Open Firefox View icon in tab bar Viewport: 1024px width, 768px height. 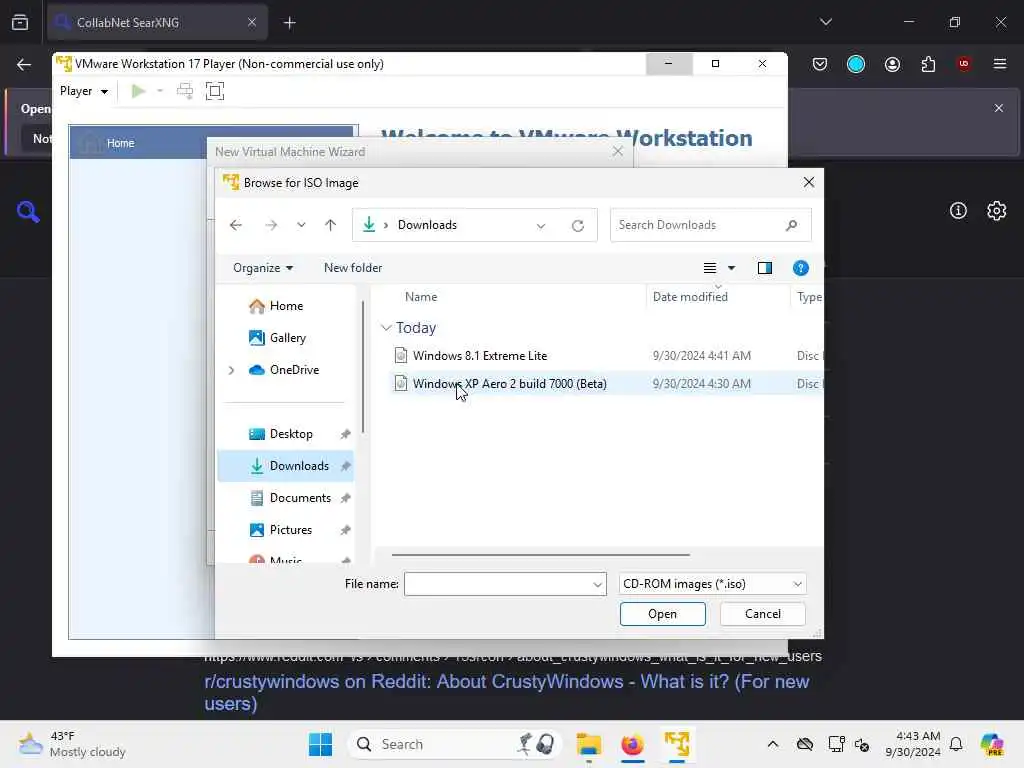point(20,23)
